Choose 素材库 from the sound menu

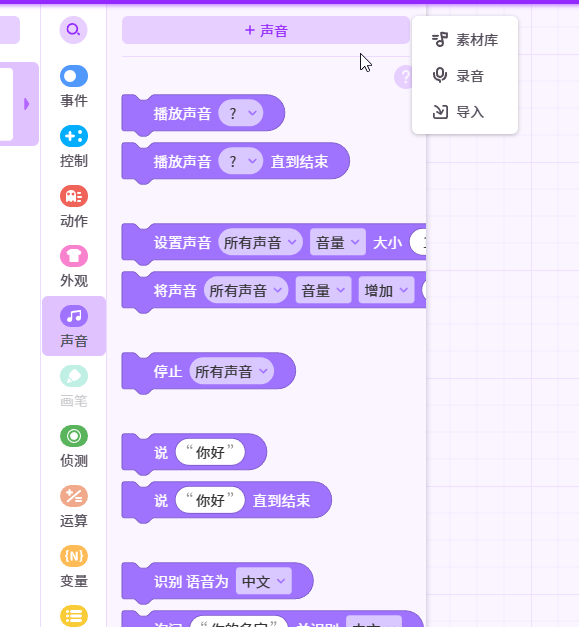pyautogui.click(x=465, y=40)
